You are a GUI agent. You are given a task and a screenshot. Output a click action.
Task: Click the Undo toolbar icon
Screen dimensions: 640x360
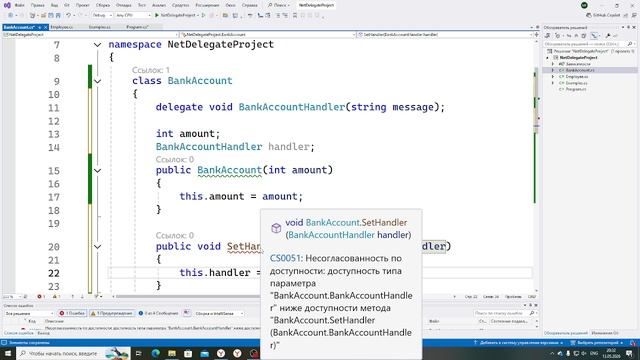69,15
